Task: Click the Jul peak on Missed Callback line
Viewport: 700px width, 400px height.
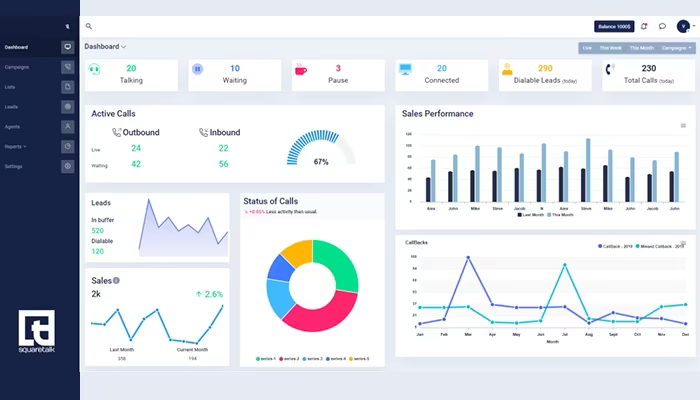Action: 565,265
